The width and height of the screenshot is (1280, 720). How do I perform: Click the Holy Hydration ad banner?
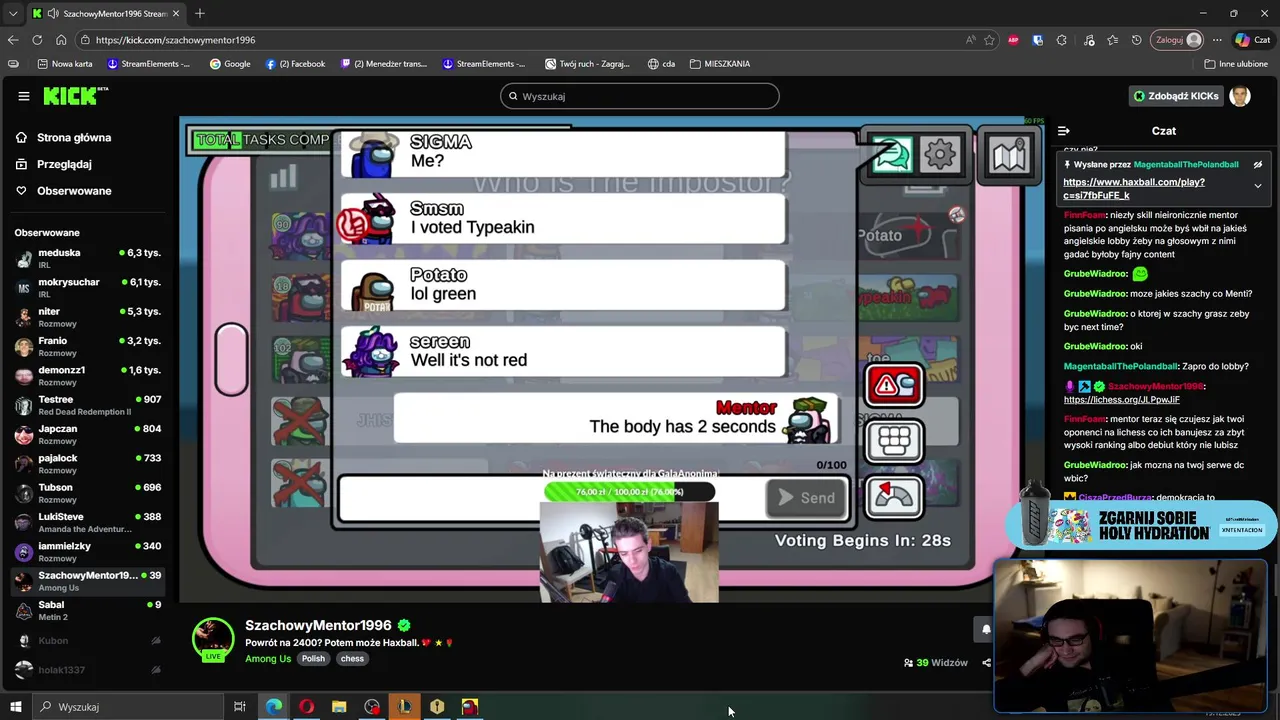(1142, 524)
